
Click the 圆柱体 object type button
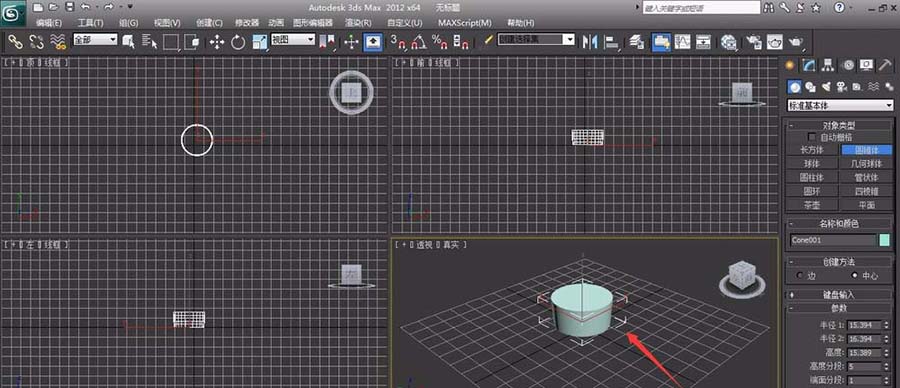tap(812, 177)
